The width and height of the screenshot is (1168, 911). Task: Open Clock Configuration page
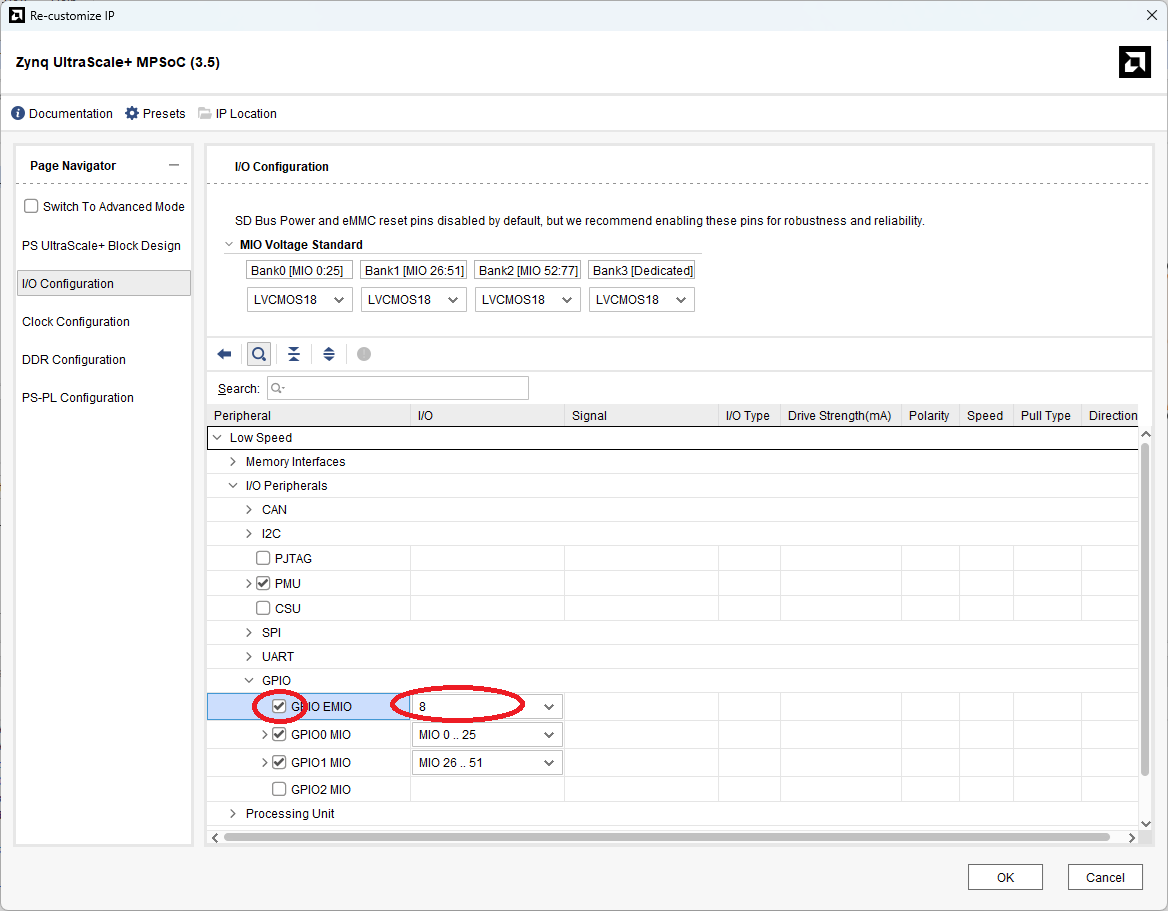(76, 321)
